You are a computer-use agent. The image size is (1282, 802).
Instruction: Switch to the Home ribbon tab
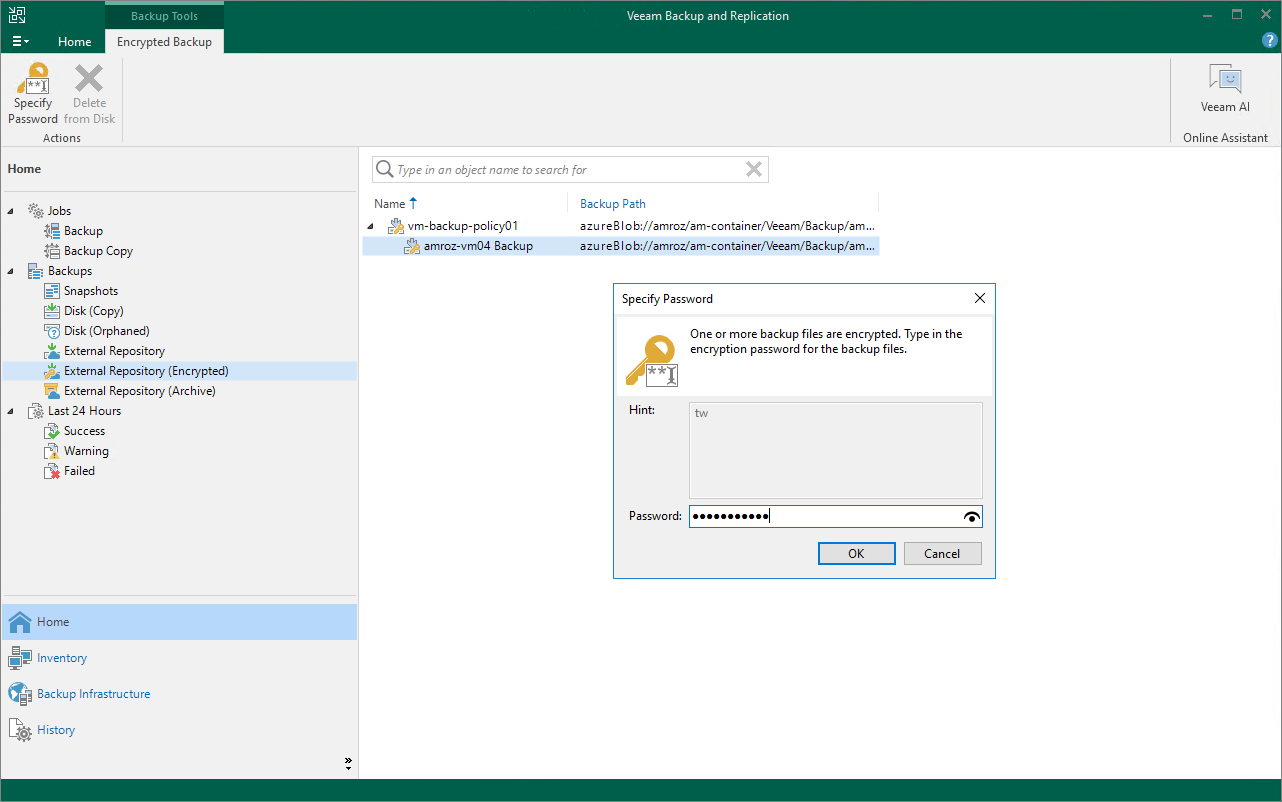(x=75, y=42)
